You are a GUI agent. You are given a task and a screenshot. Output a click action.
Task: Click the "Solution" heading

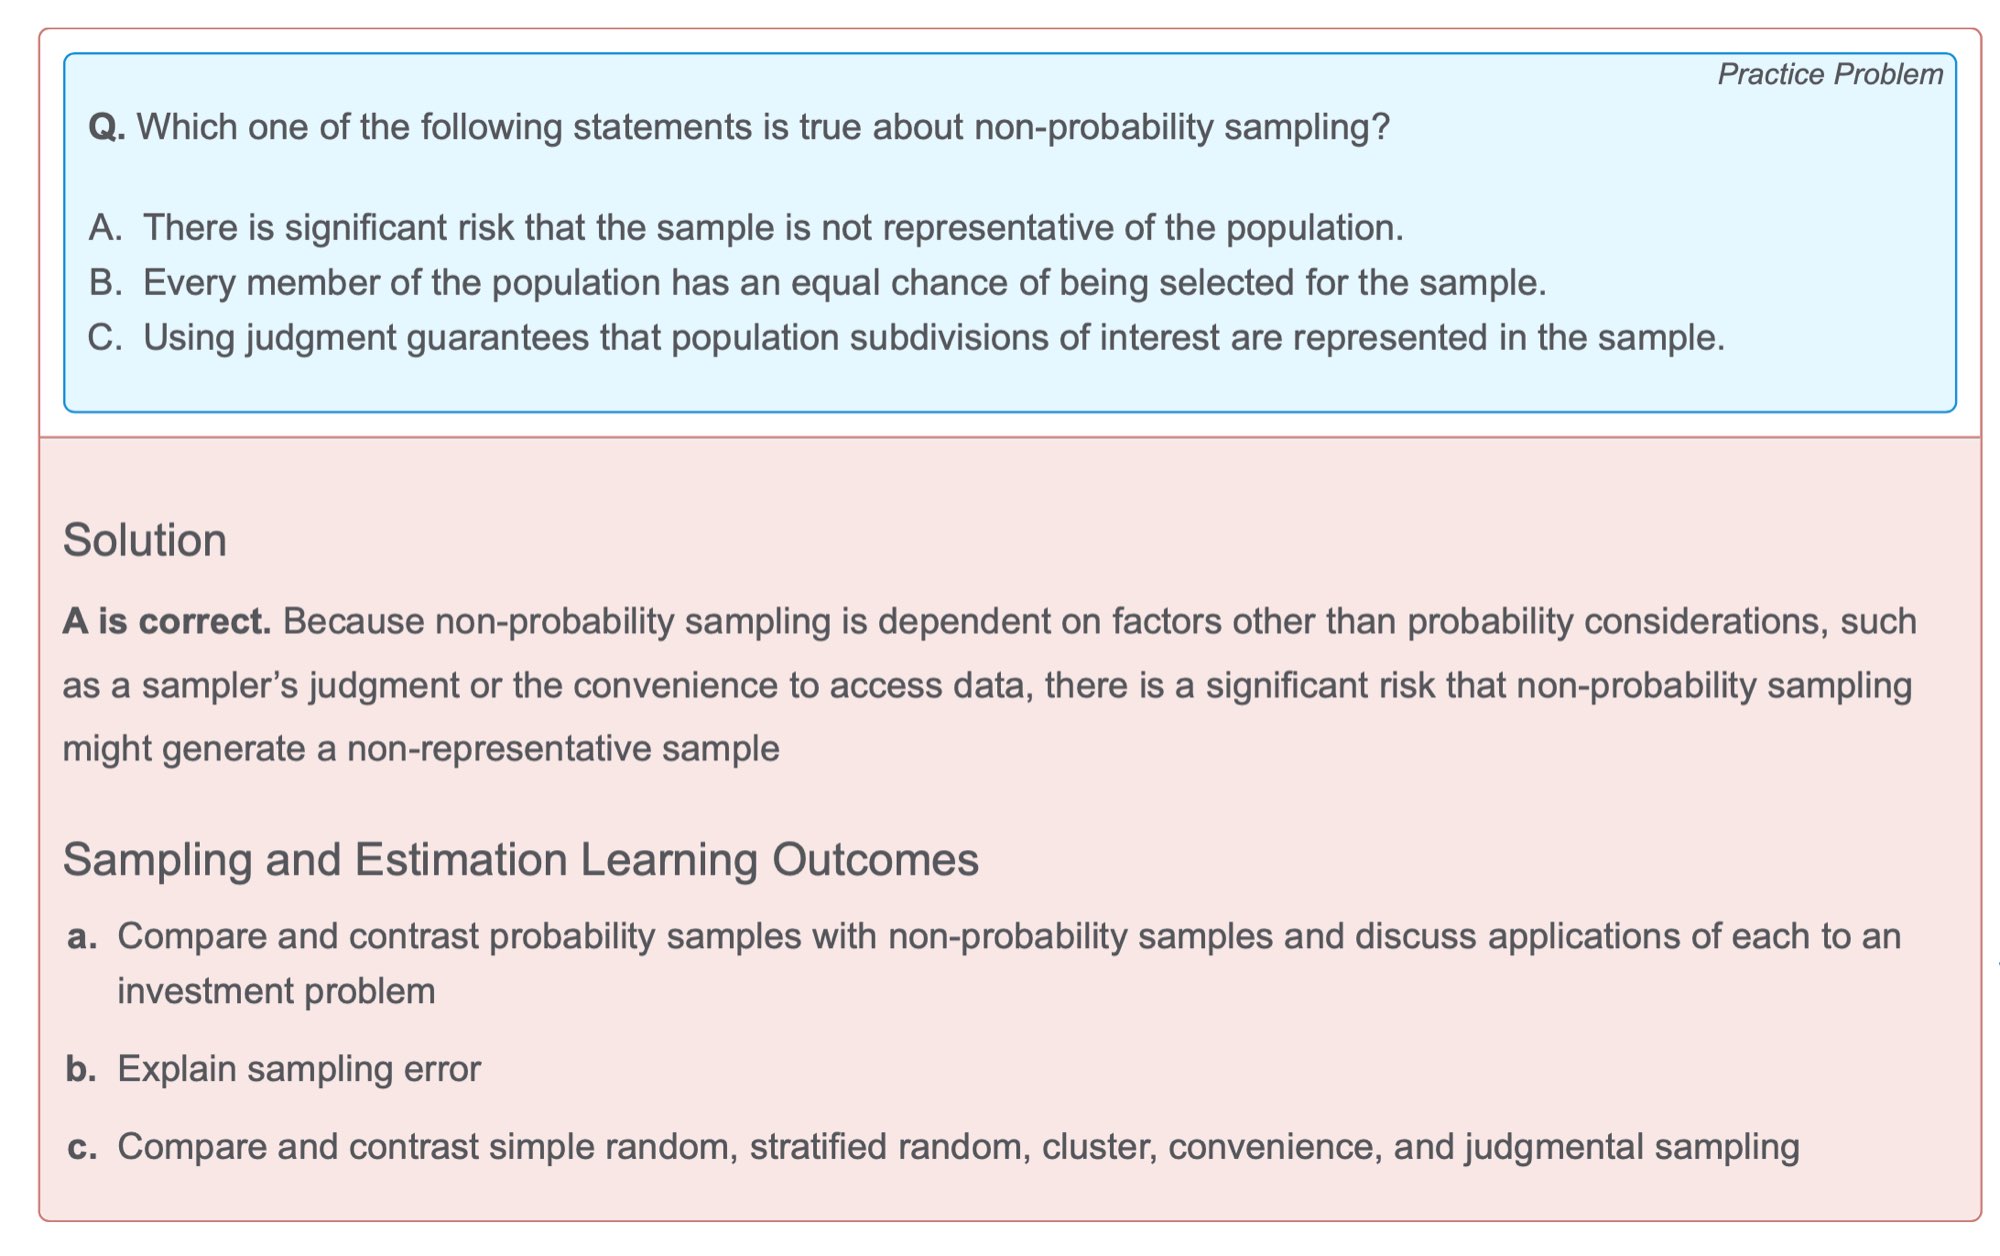point(145,540)
